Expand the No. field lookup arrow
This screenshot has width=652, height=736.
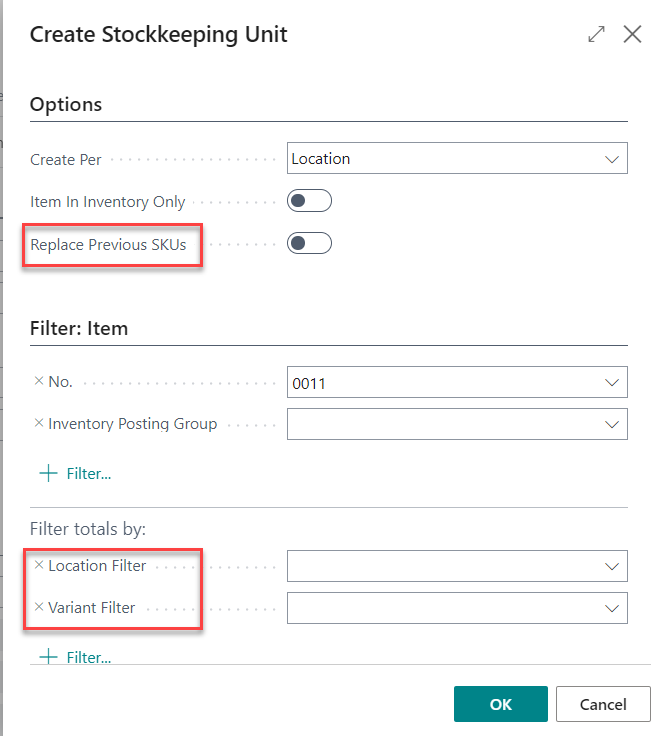coord(612,382)
